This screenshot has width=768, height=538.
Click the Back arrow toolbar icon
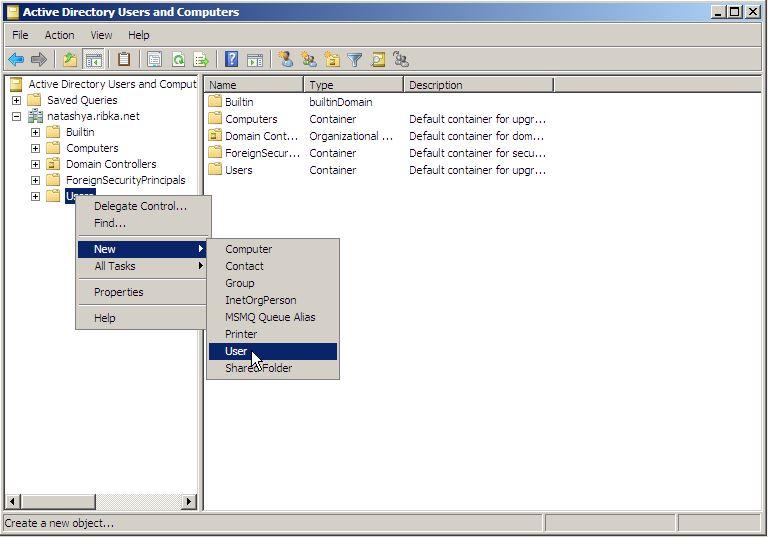pos(16,60)
